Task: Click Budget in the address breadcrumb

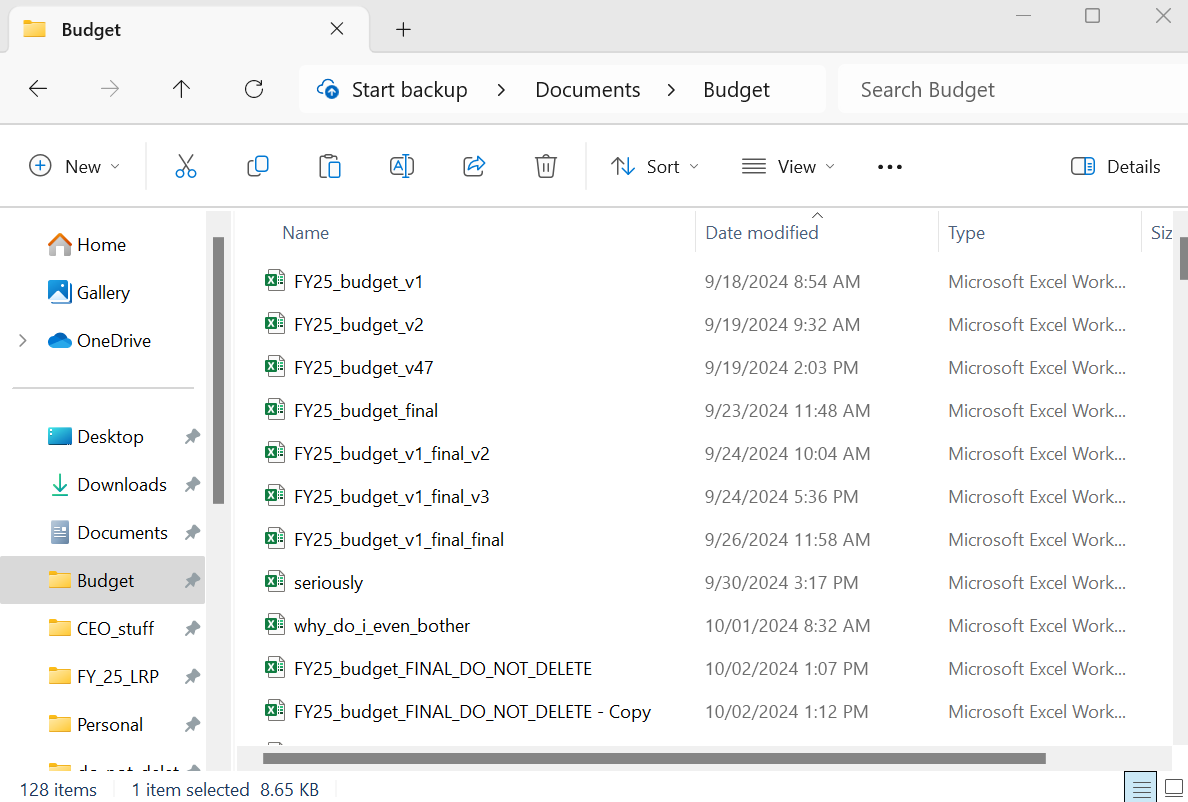Action: (736, 89)
